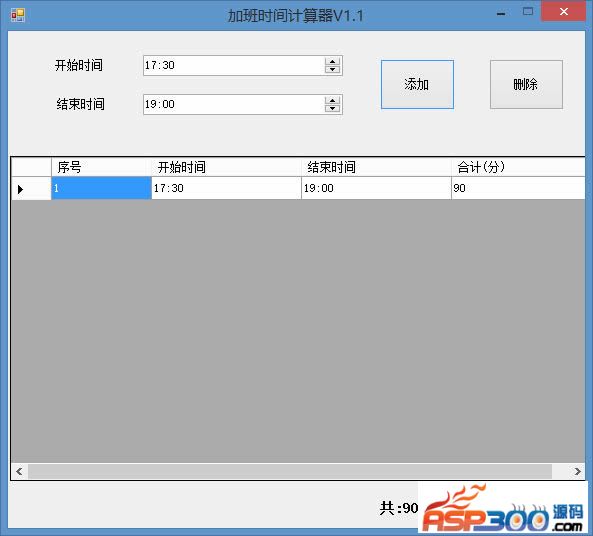Viewport: 593px width, 536px height.
Task: Increase start time with up spinner arrow
Action: (x=332, y=62)
